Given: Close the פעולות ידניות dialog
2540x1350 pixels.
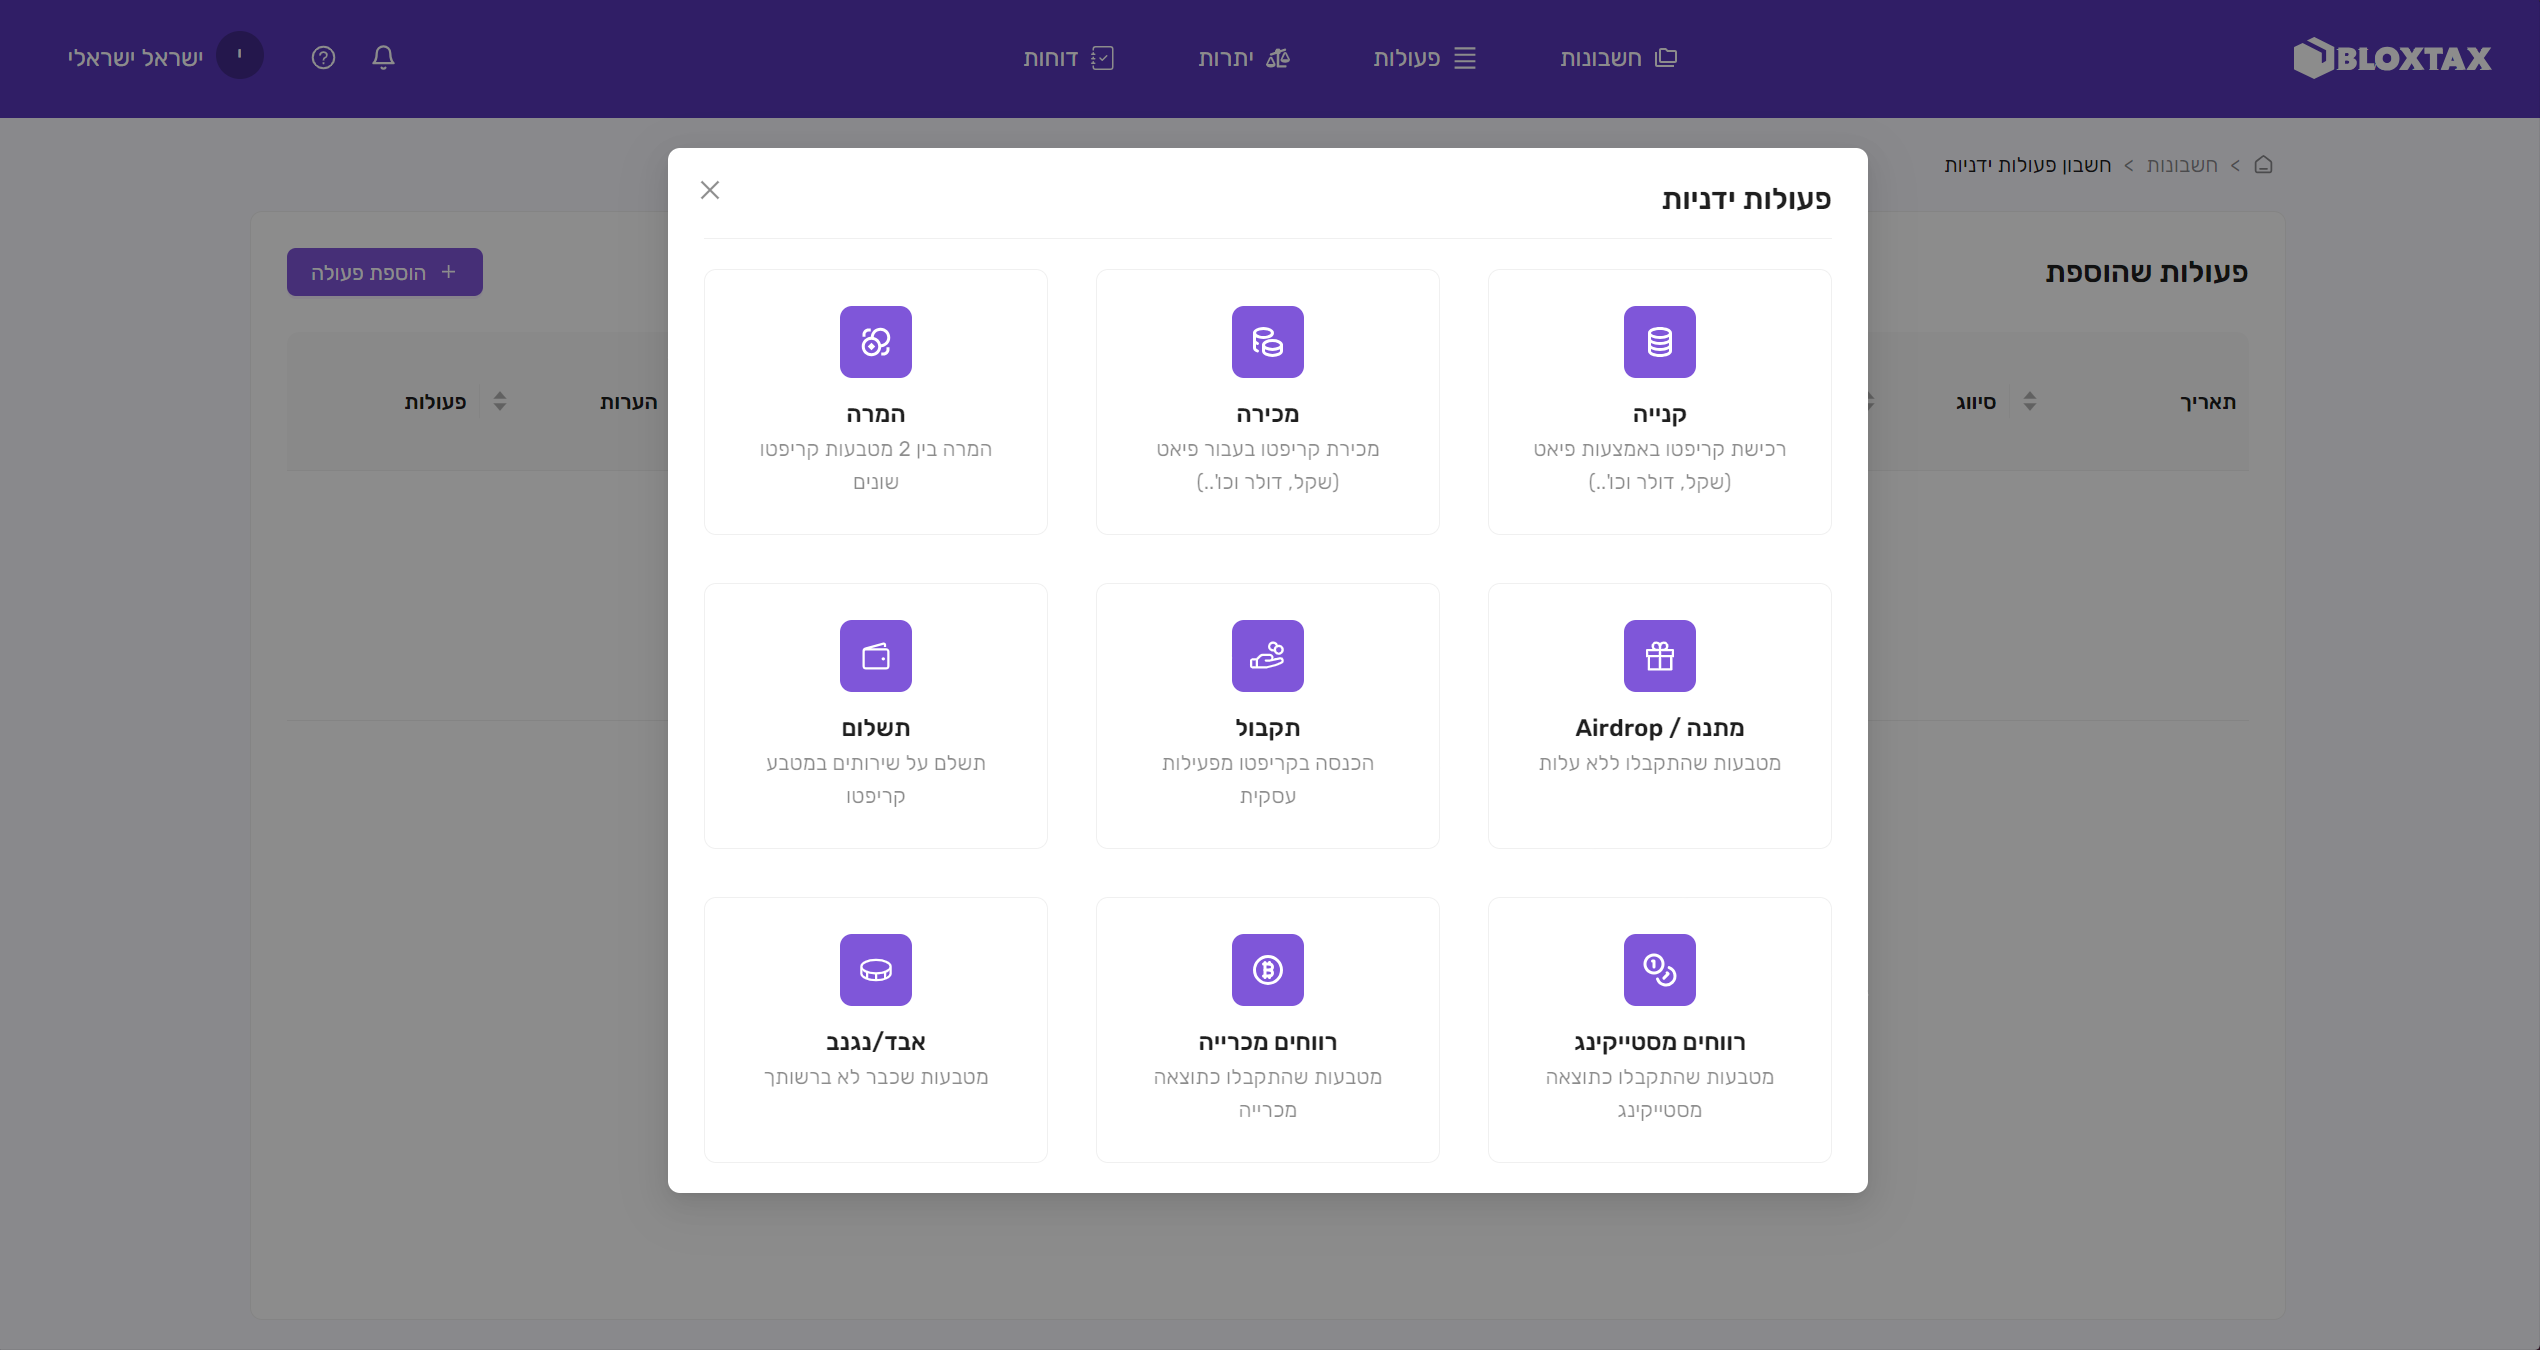Looking at the screenshot, I should (x=710, y=190).
